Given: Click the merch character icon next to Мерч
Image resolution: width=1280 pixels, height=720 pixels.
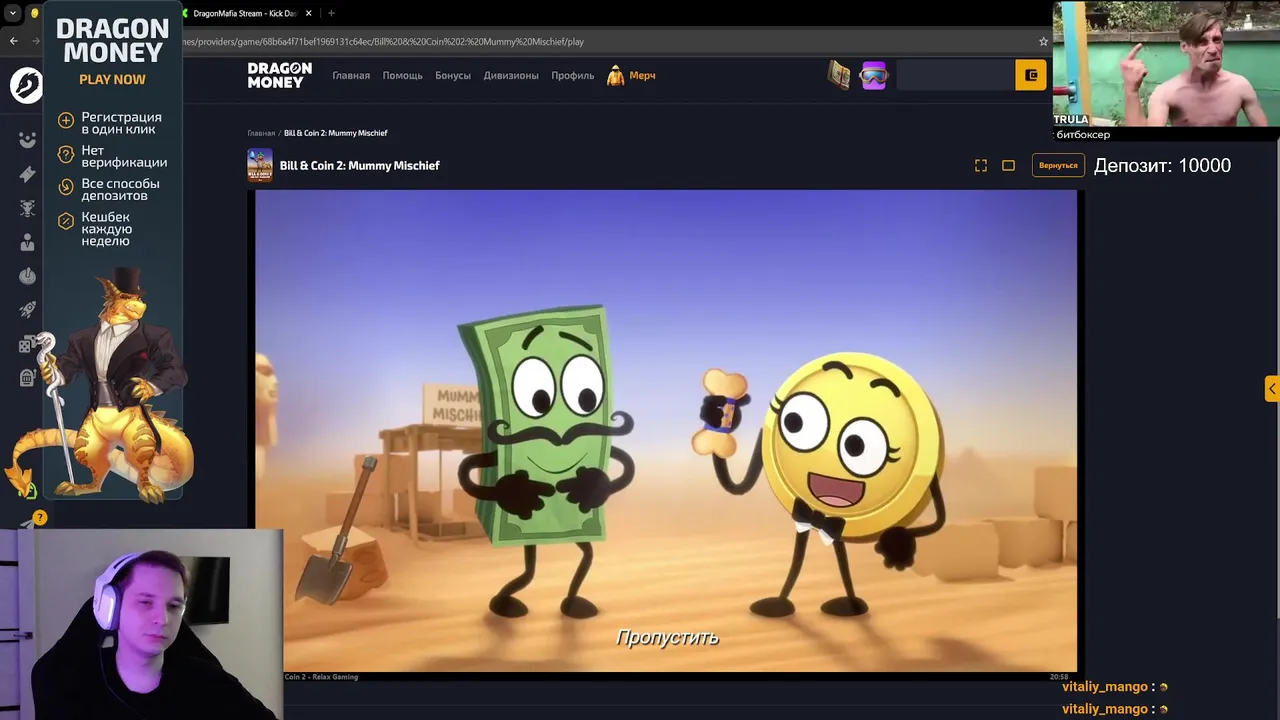Looking at the screenshot, I should (x=615, y=75).
